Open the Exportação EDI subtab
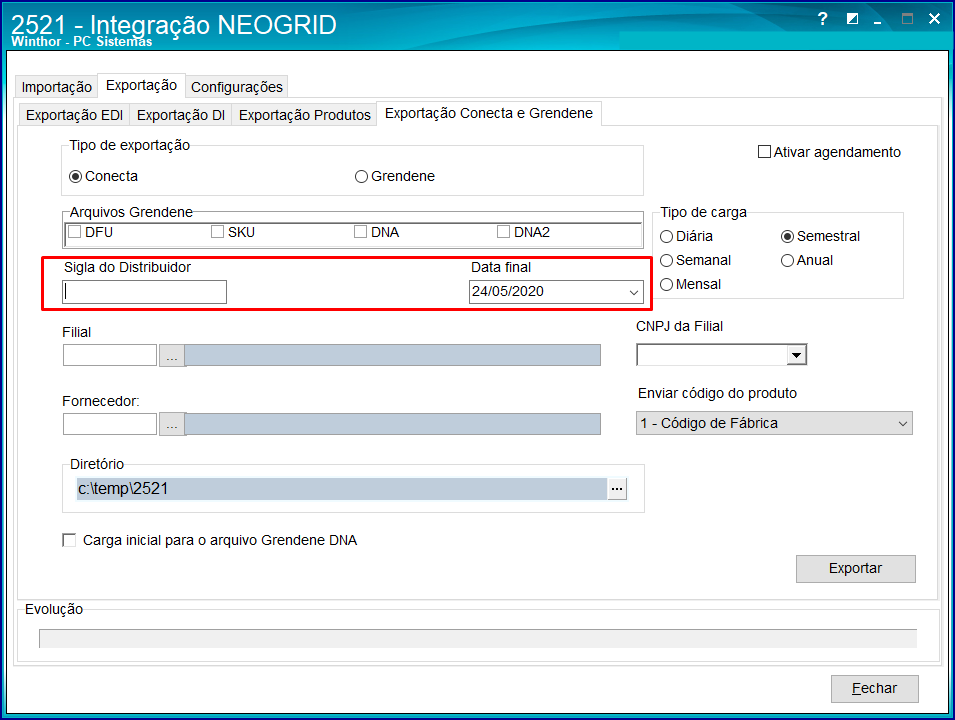The height and width of the screenshot is (720, 955). point(74,115)
